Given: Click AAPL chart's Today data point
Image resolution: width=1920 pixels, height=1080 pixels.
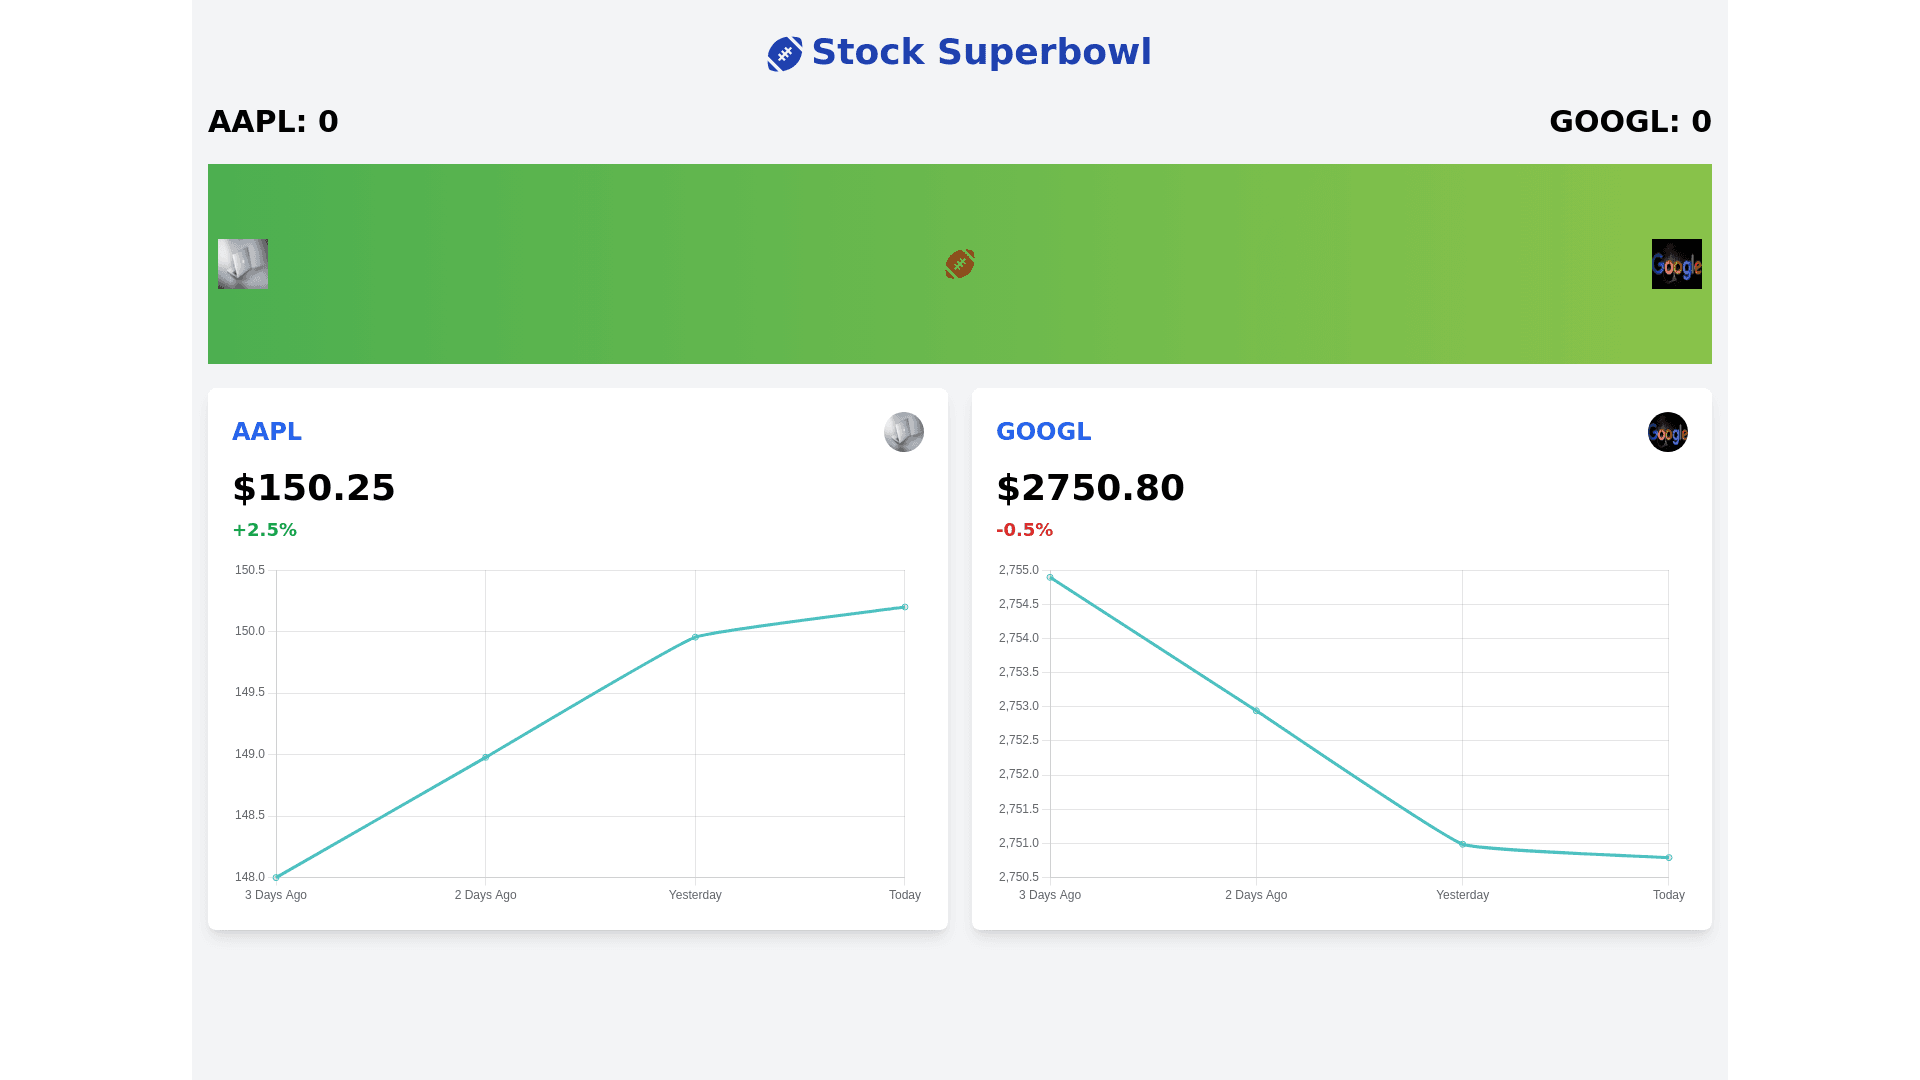Looking at the screenshot, I should tap(905, 607).
